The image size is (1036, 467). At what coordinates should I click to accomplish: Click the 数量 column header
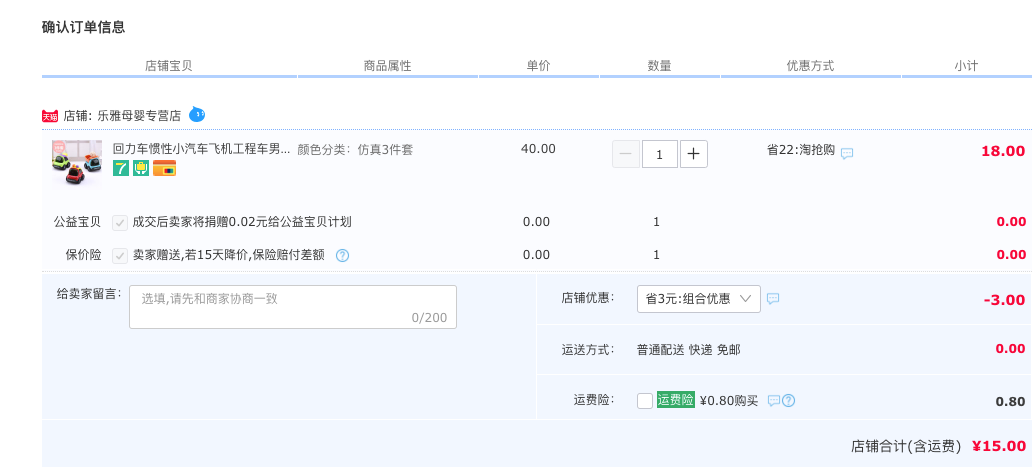click(659, 66)
